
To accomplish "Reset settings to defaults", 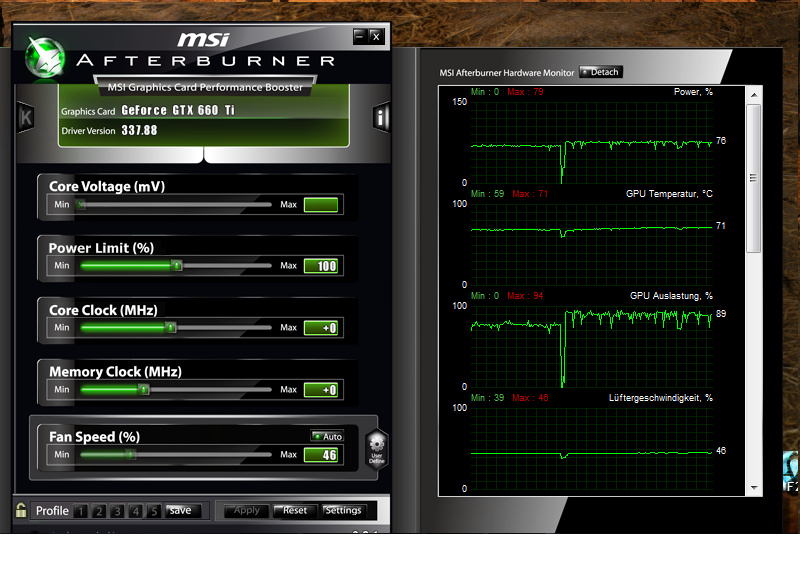I will [x=295, y=511].
